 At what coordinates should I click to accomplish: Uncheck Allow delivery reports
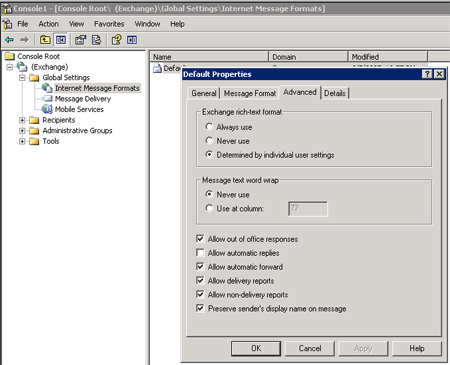pos(200,280)
